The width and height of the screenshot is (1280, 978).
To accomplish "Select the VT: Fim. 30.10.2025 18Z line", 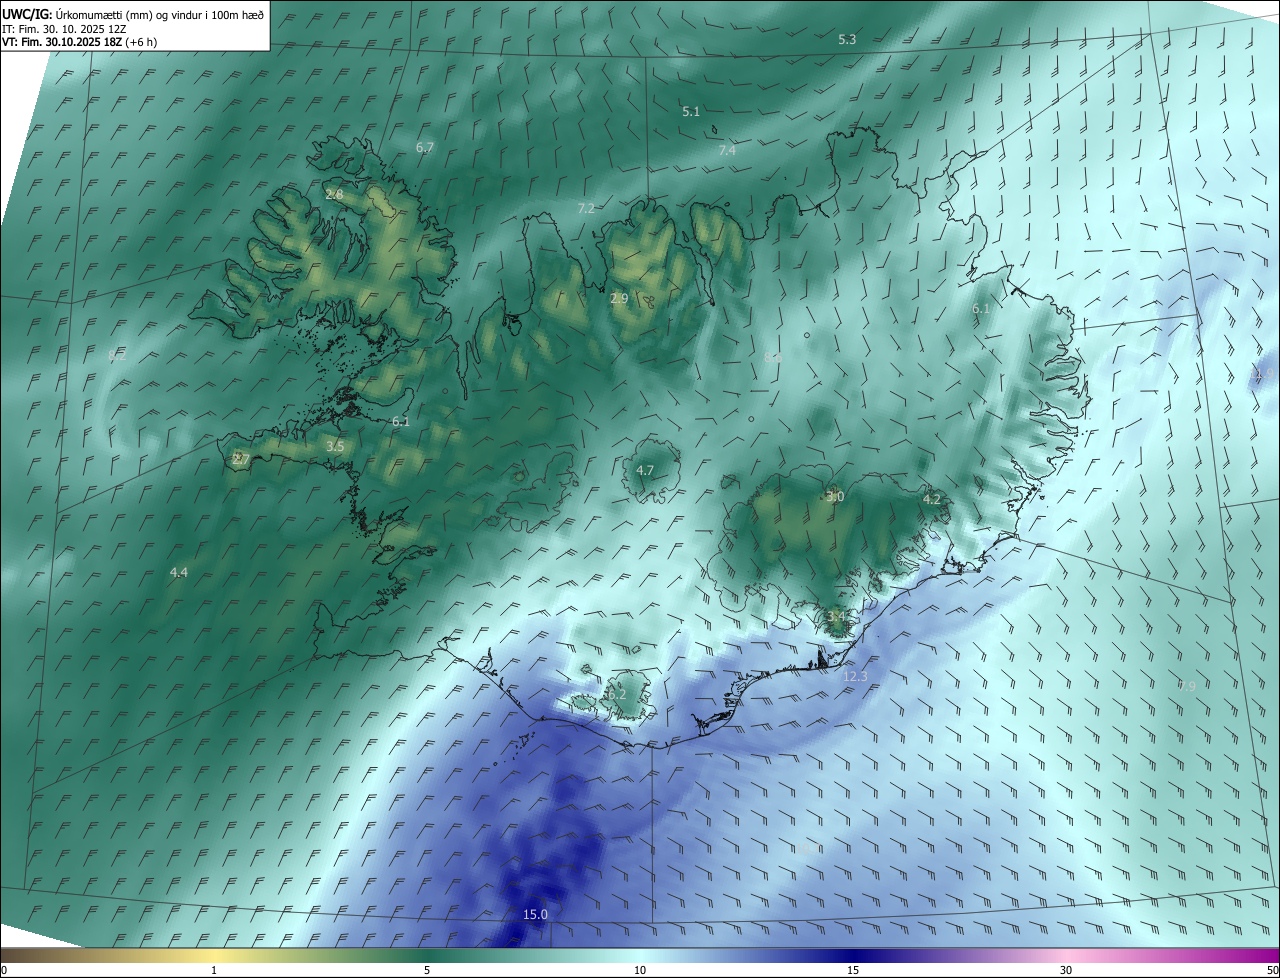I will (79, 42).
